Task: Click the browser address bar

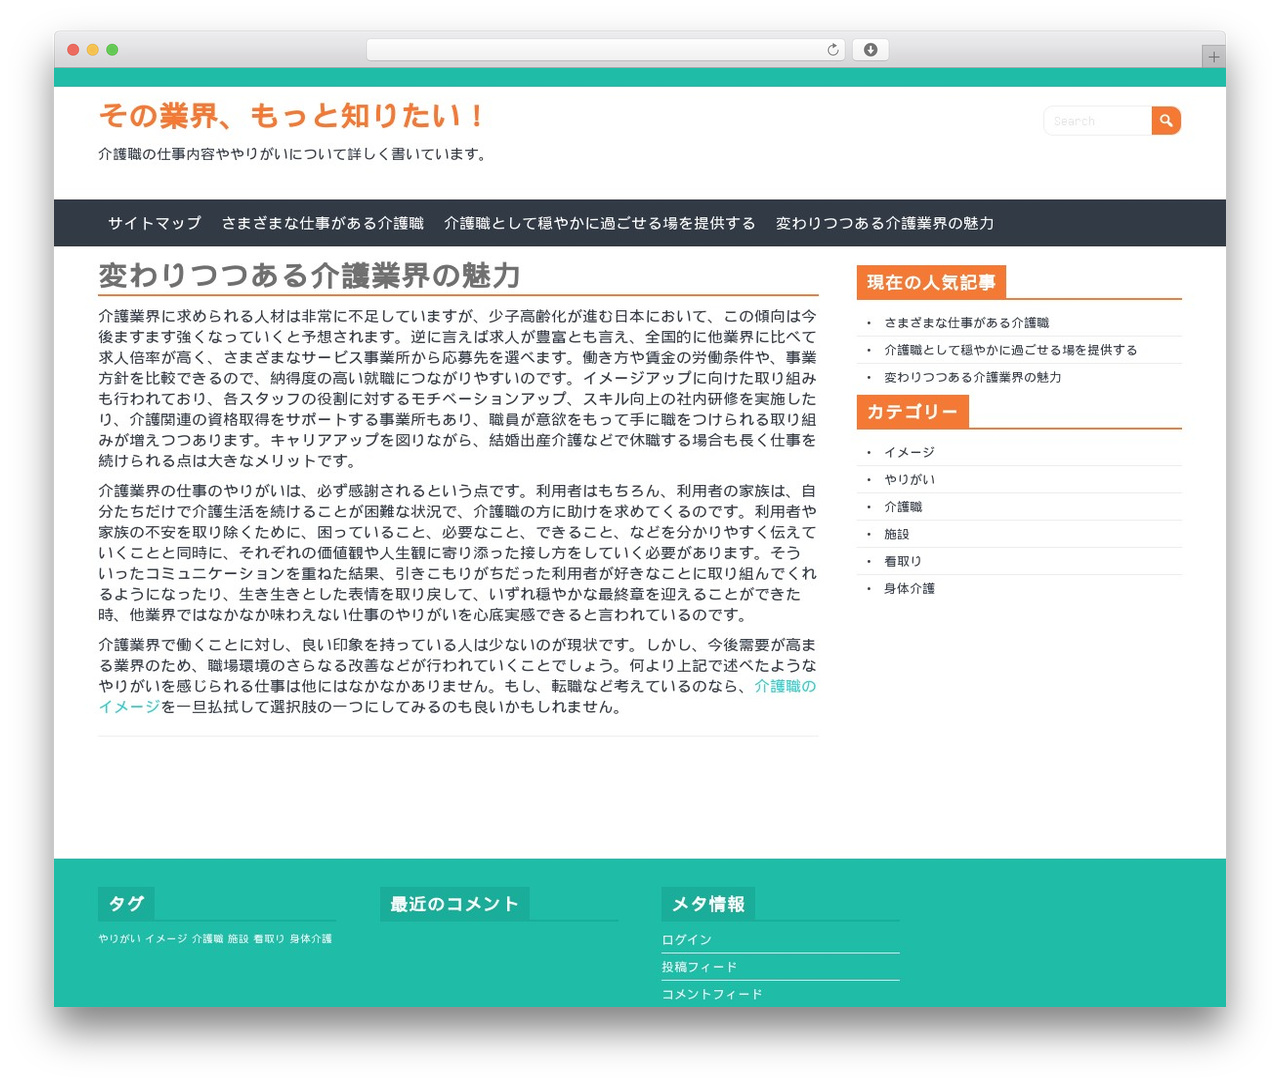Action: click(x=605, y=50)
